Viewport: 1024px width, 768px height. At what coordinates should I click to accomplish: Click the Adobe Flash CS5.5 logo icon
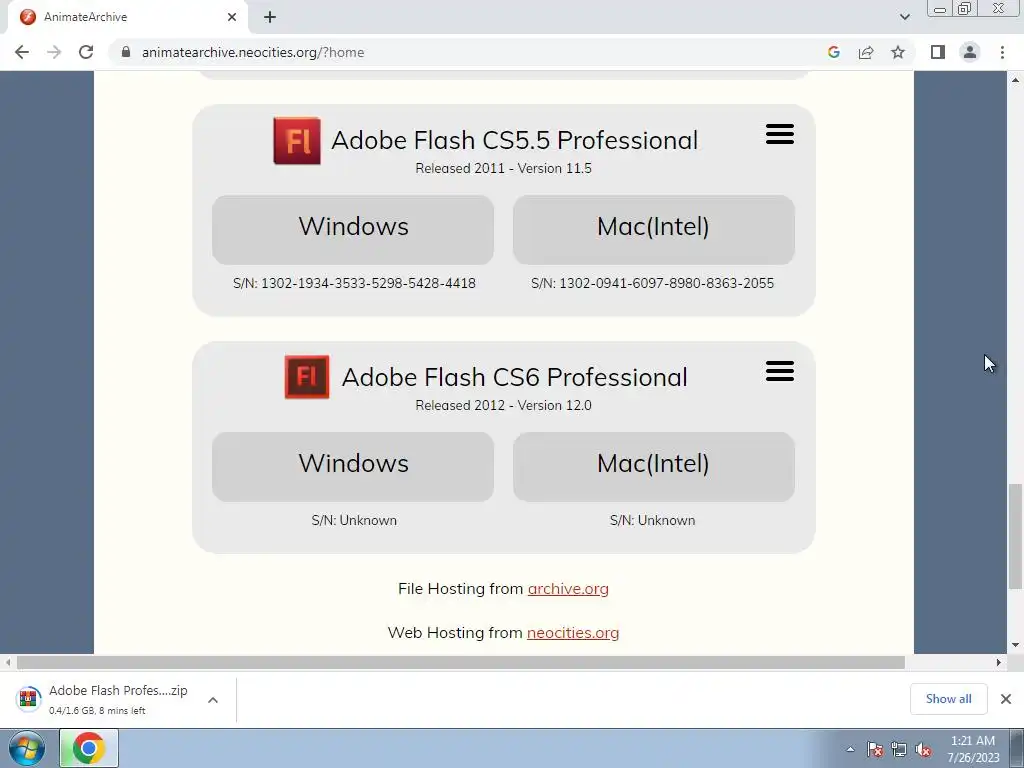click(296, 140)
